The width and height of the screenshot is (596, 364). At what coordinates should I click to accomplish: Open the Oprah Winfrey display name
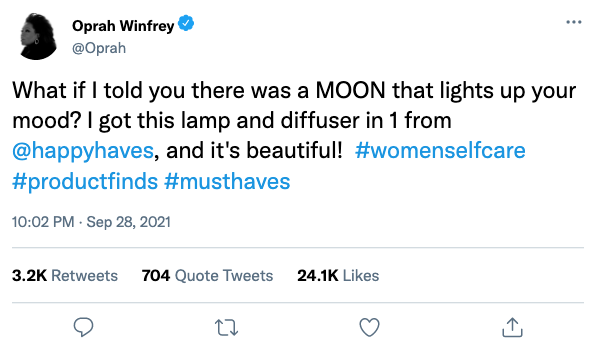(x=123, y=25)
